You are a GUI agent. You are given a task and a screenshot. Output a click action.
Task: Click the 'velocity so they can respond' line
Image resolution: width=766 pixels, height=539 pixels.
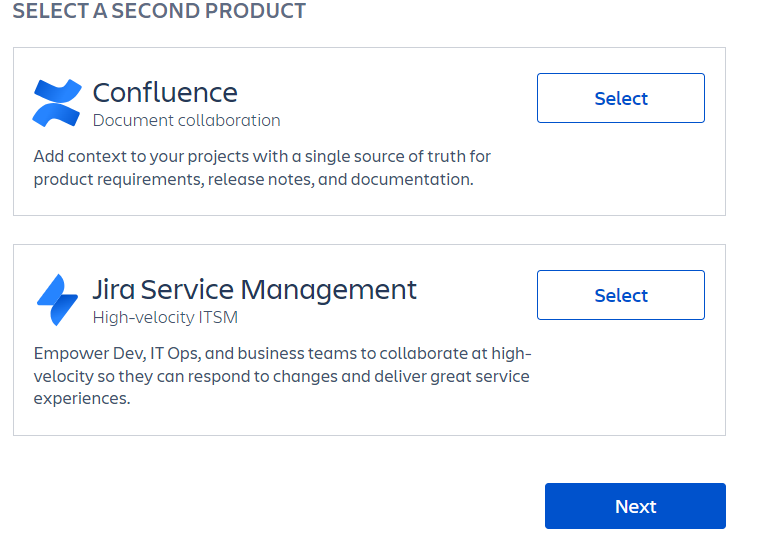[281, 376]
